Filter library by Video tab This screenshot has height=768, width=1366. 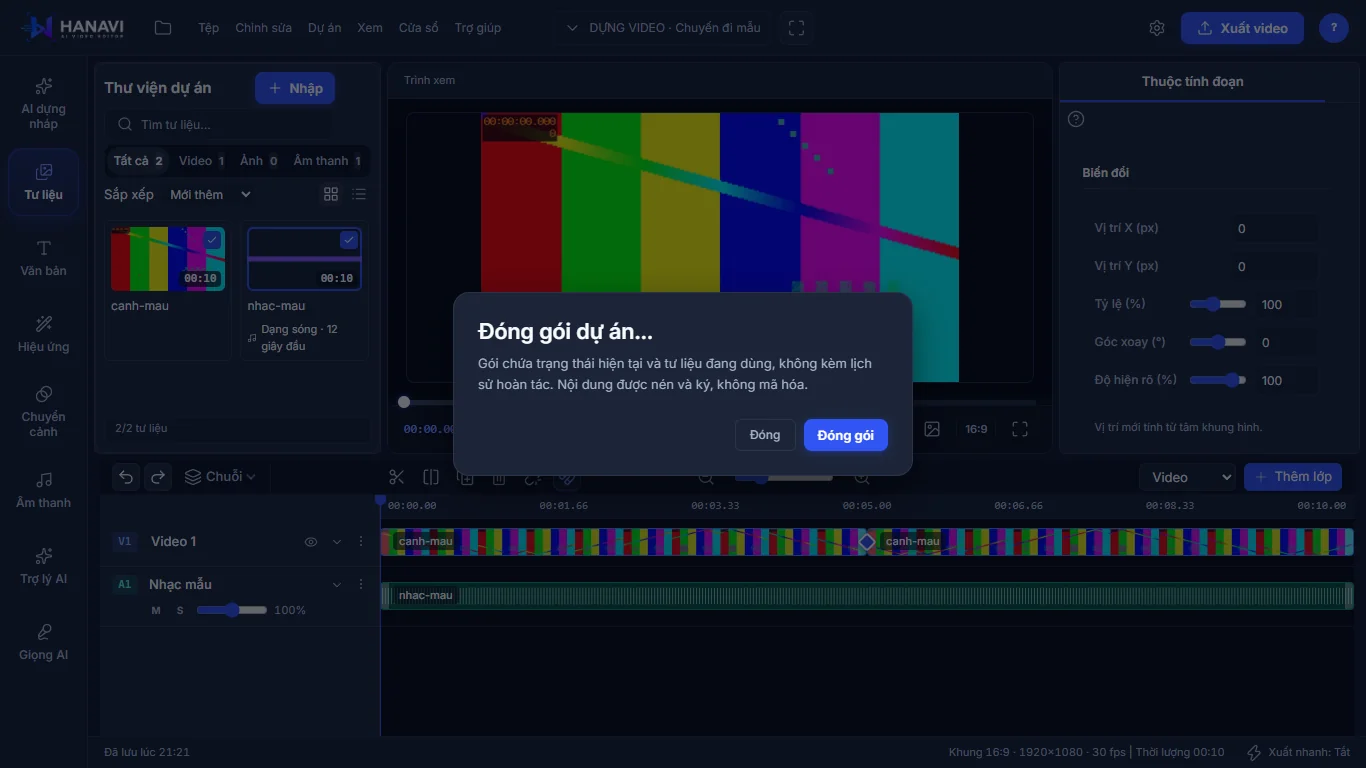point(202,160)
